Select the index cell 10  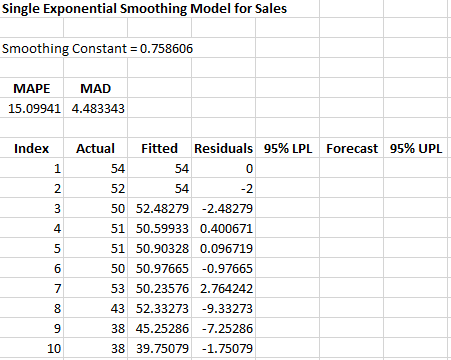(32, 349)
